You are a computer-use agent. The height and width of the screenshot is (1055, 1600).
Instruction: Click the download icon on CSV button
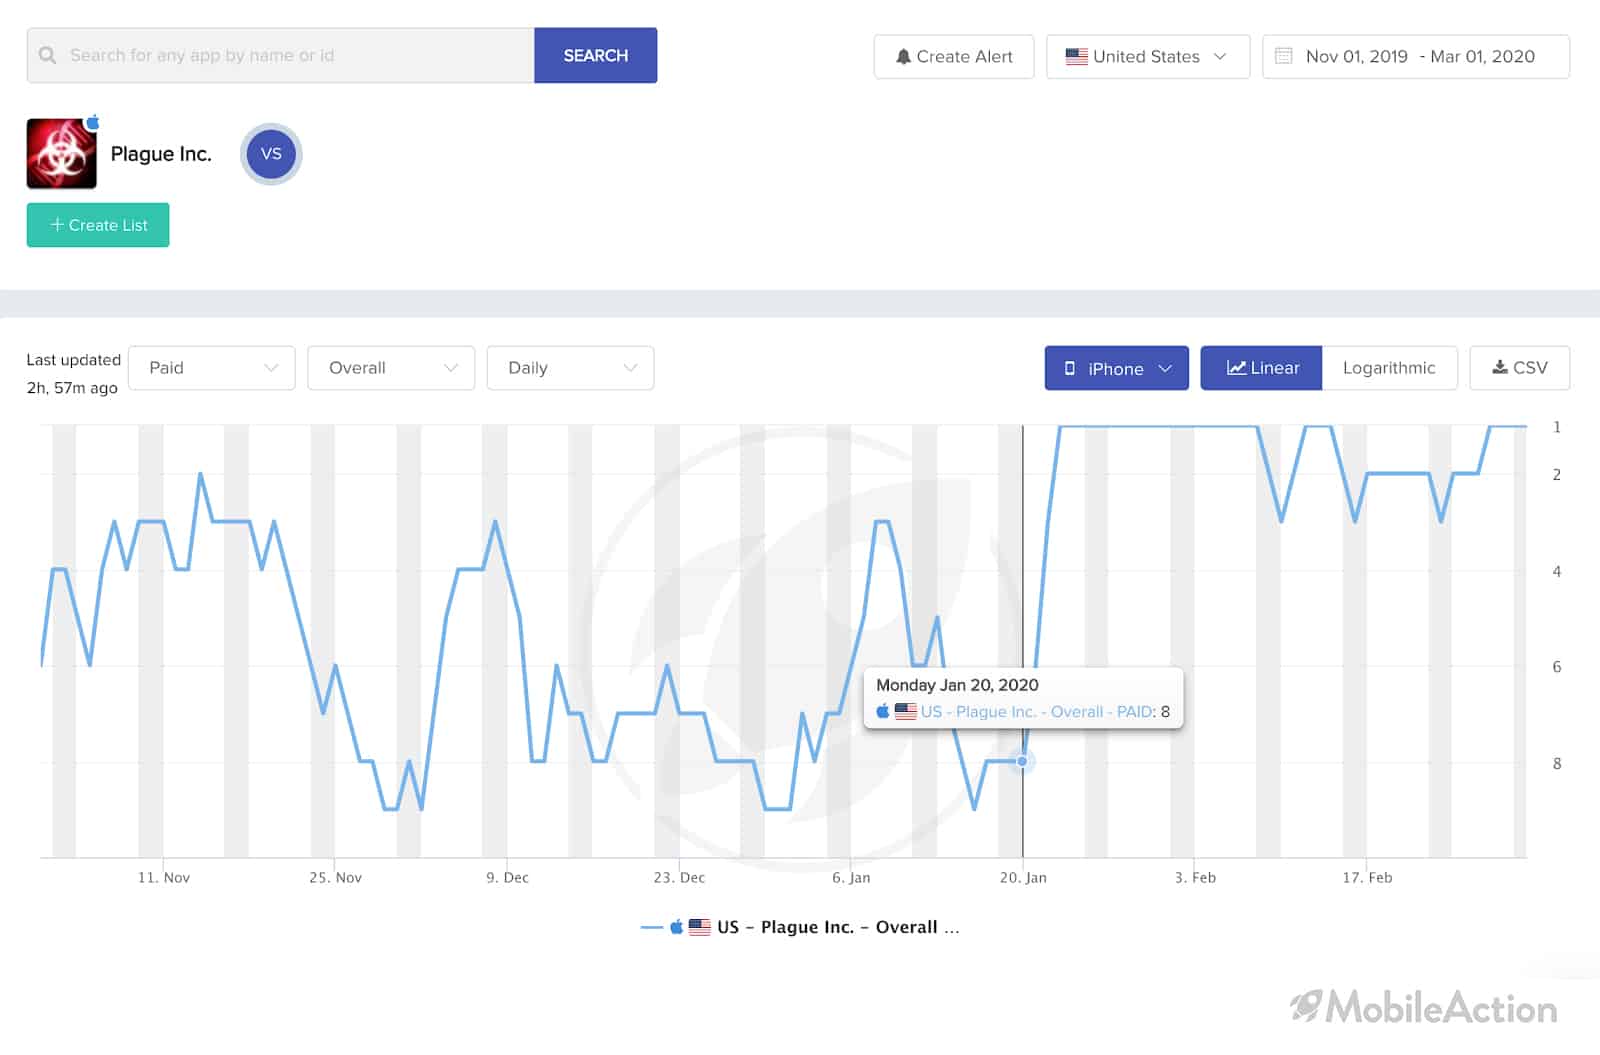click(1500, 367)
